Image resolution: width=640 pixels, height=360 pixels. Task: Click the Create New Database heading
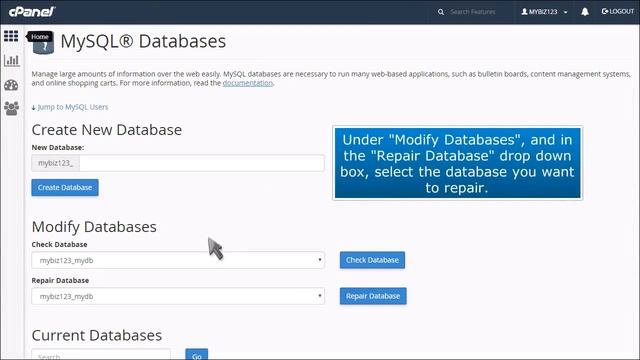(107, 130)
